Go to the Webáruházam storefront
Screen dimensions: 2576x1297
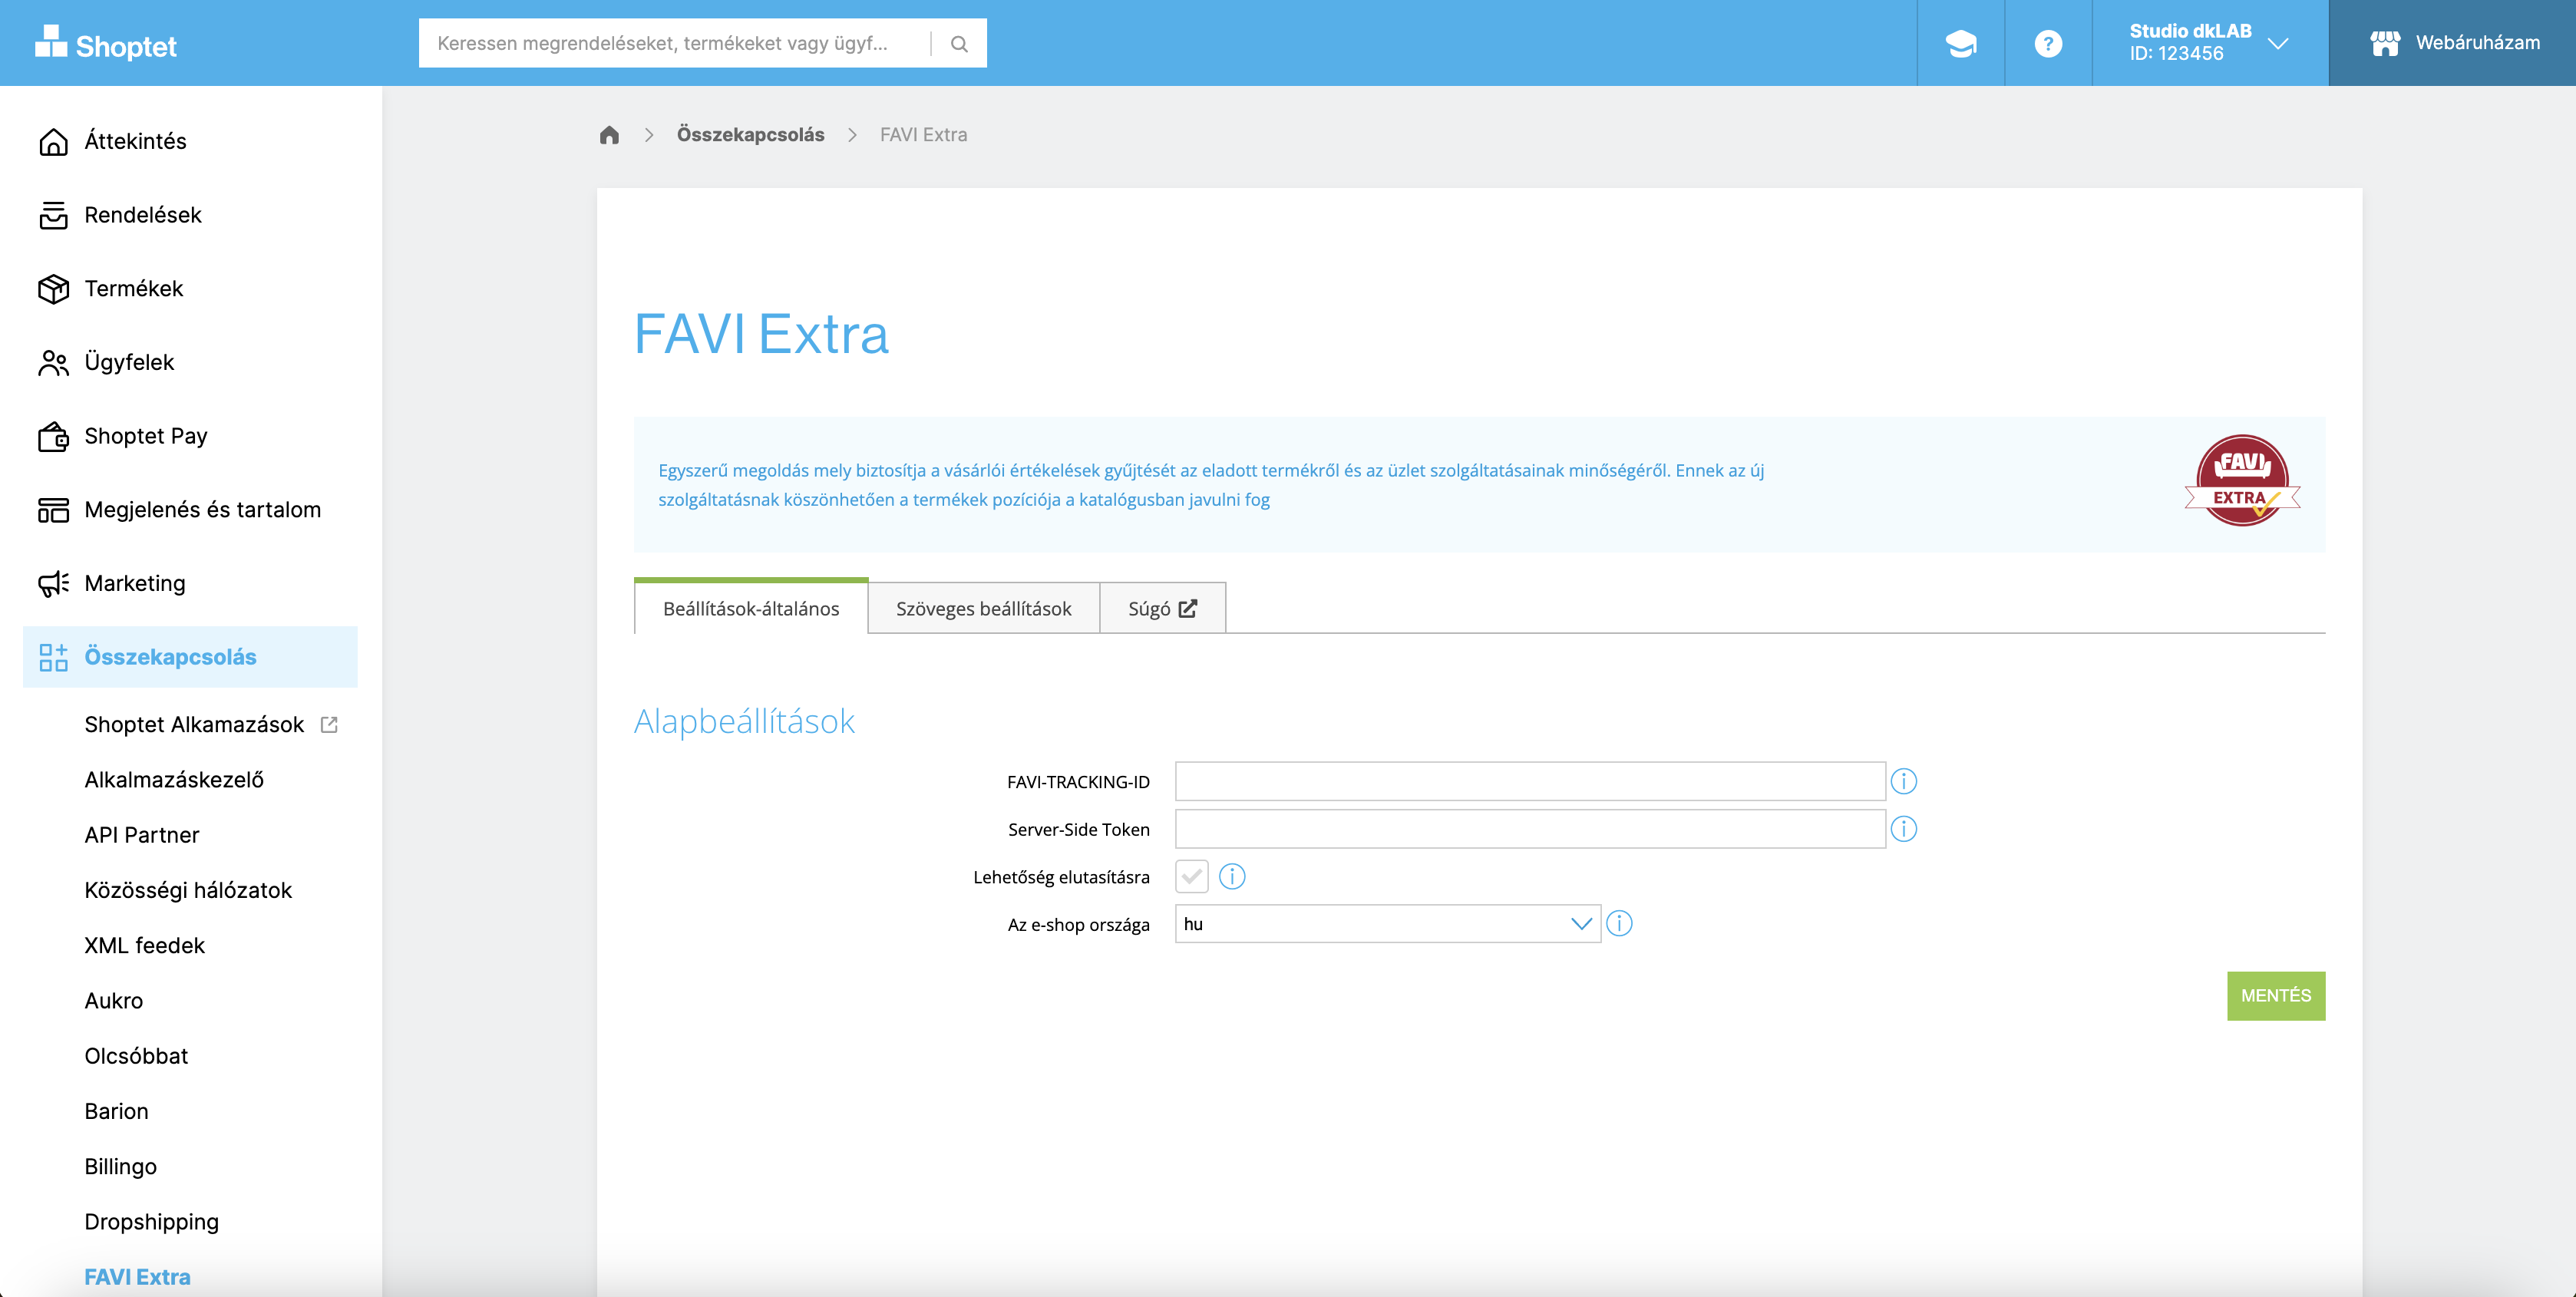[2452, 43]
